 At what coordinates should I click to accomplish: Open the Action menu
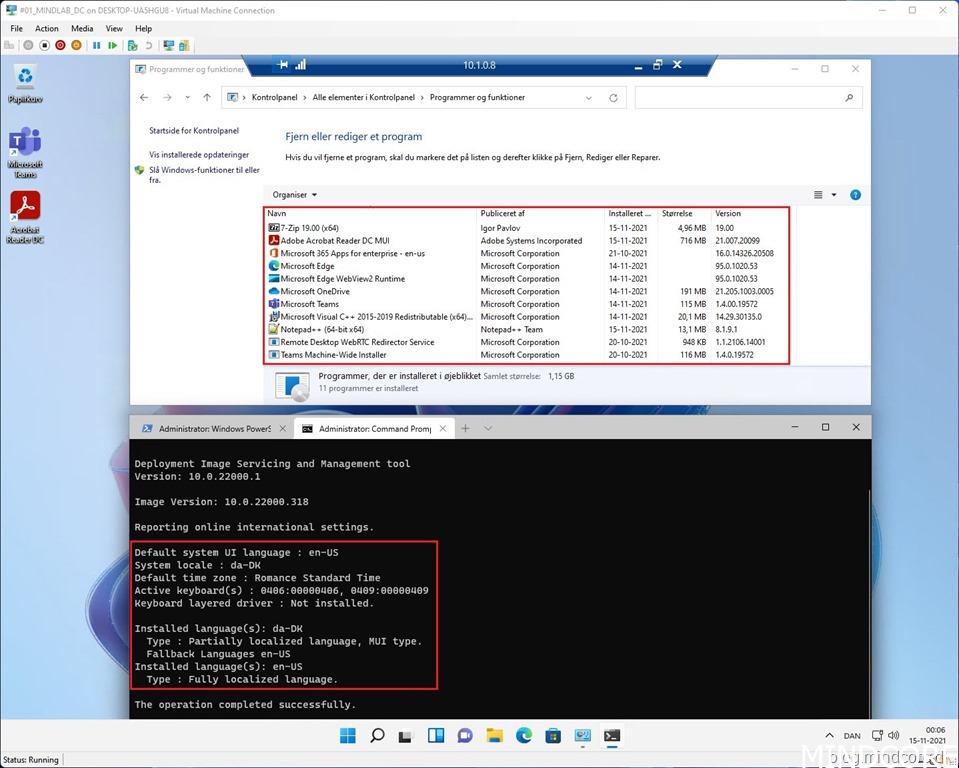click(x=47, y=29)
